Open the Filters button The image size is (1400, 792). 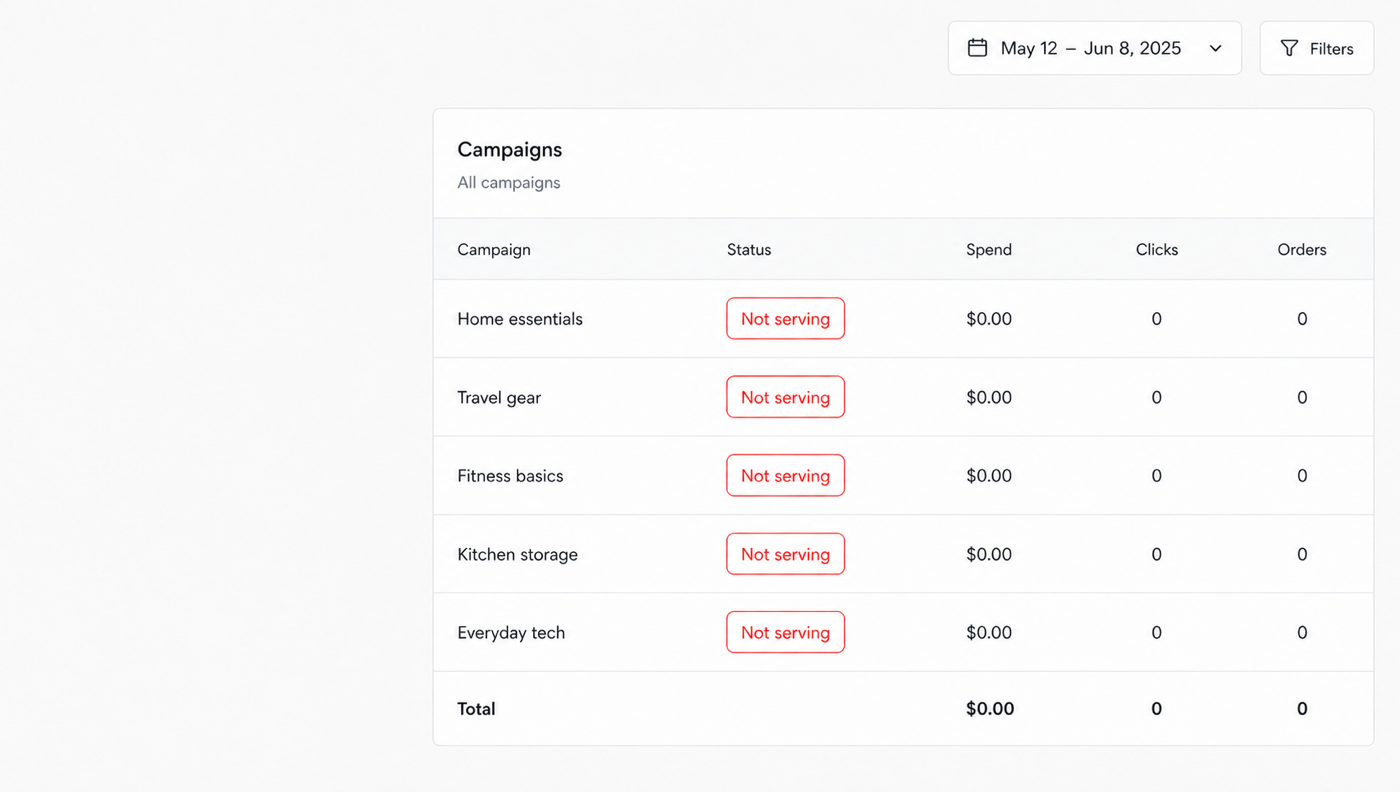point(1317,48)
